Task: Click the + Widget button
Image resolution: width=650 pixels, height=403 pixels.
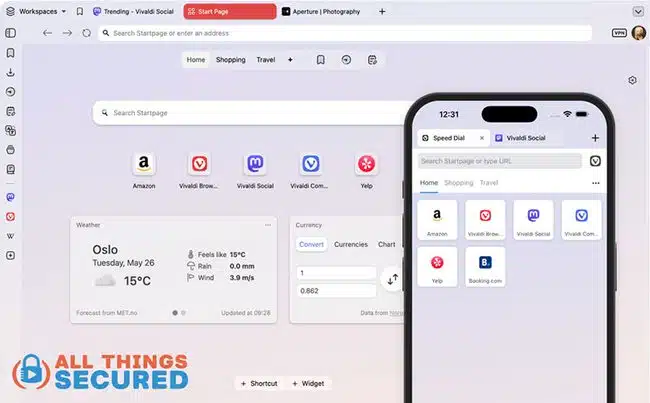Action: coord(308,384)
